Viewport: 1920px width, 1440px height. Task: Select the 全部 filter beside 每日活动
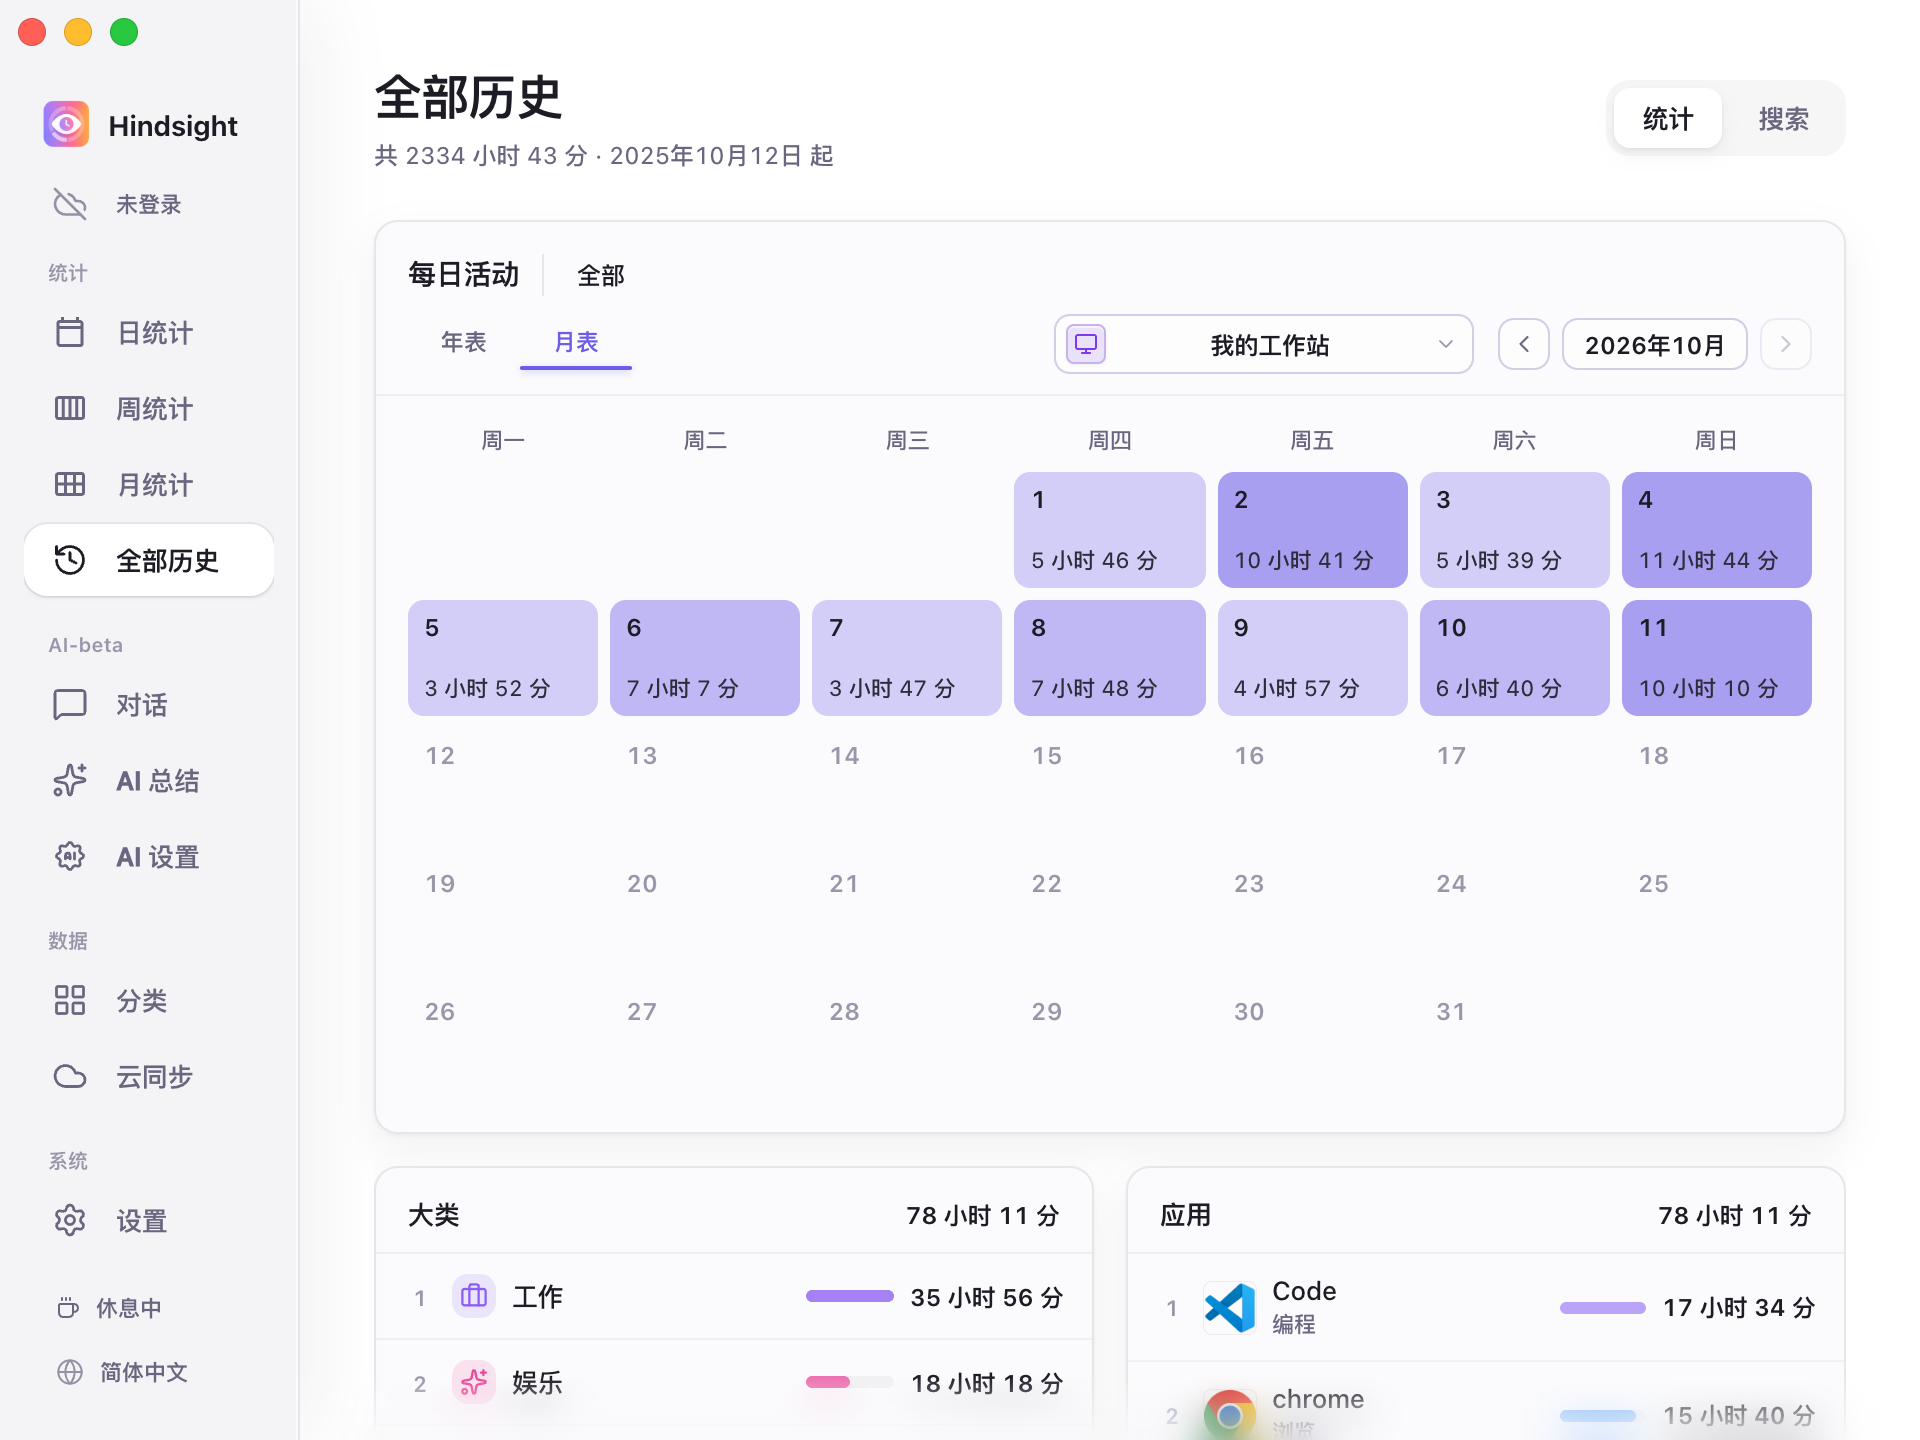pos(601,275)
